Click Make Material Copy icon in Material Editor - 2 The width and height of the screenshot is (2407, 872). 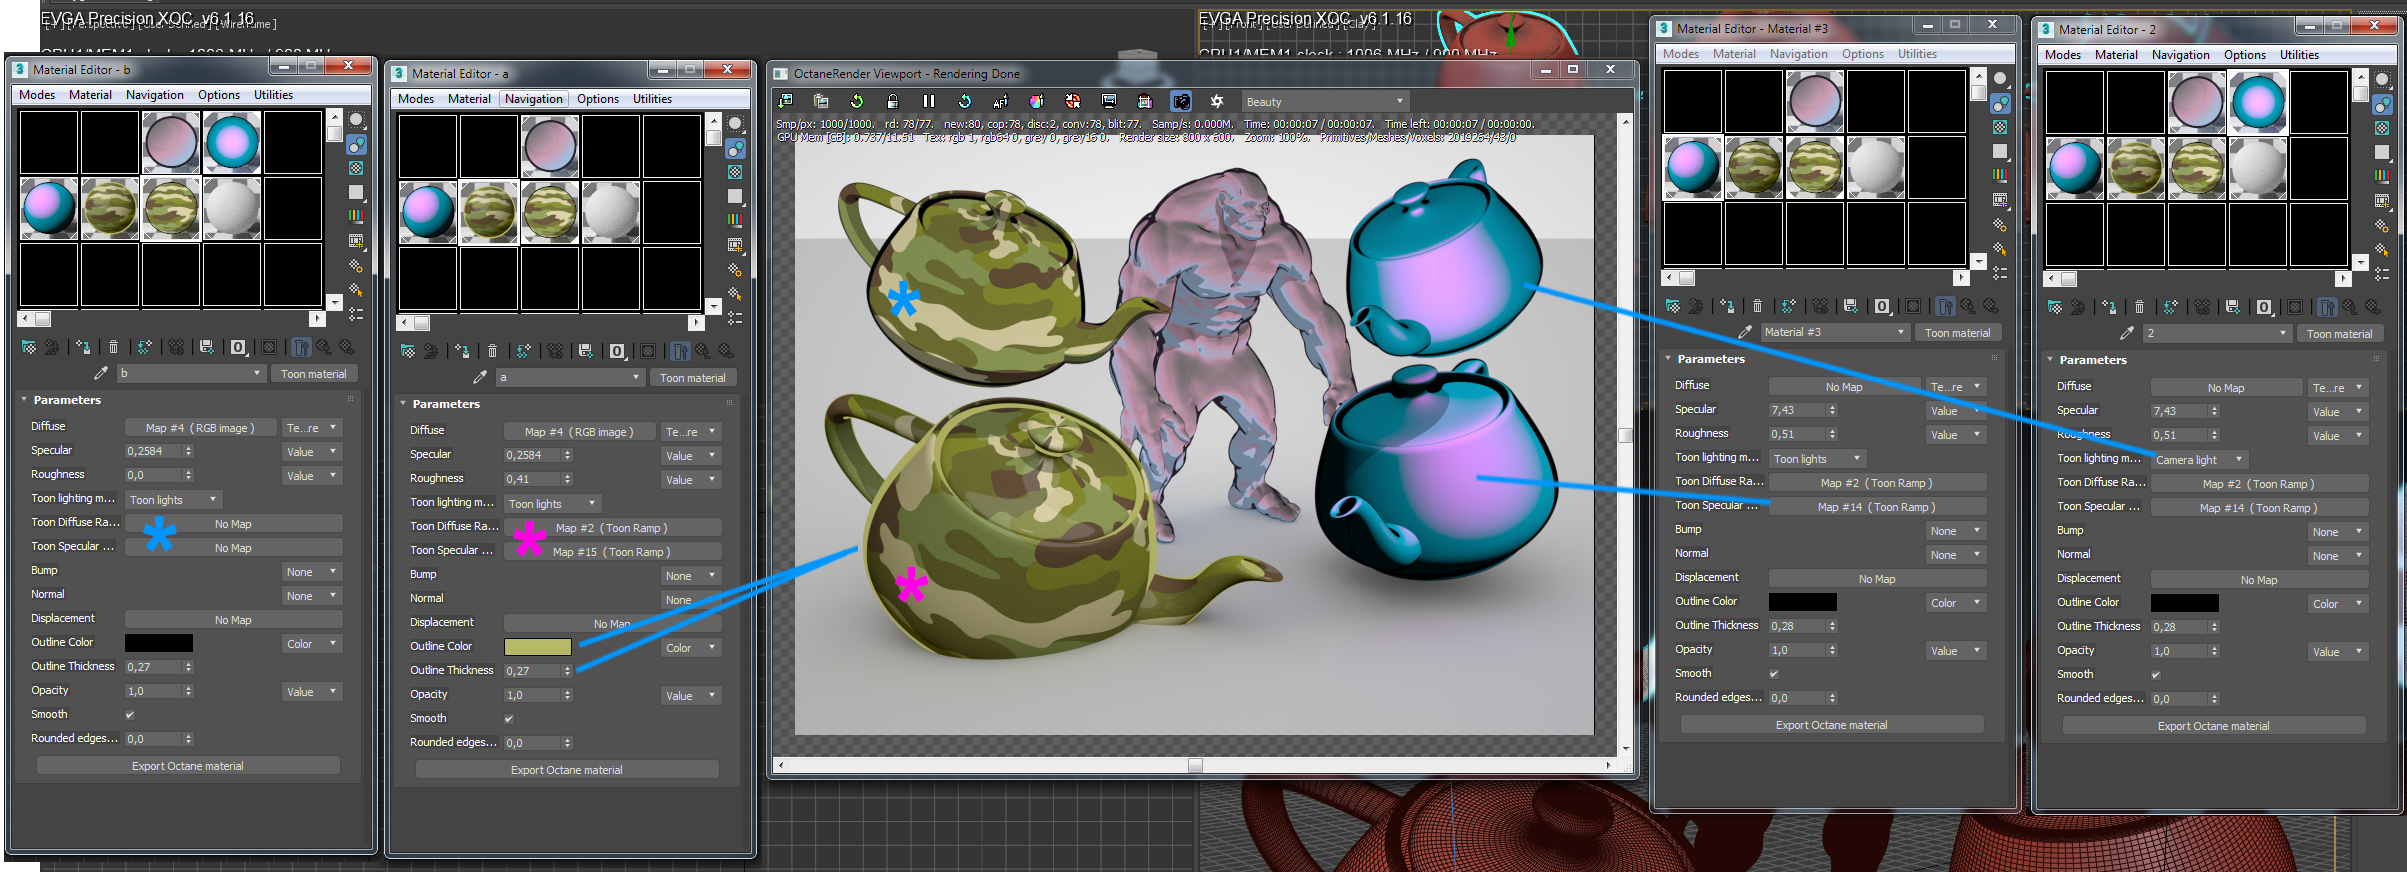tap(2170, 307)
